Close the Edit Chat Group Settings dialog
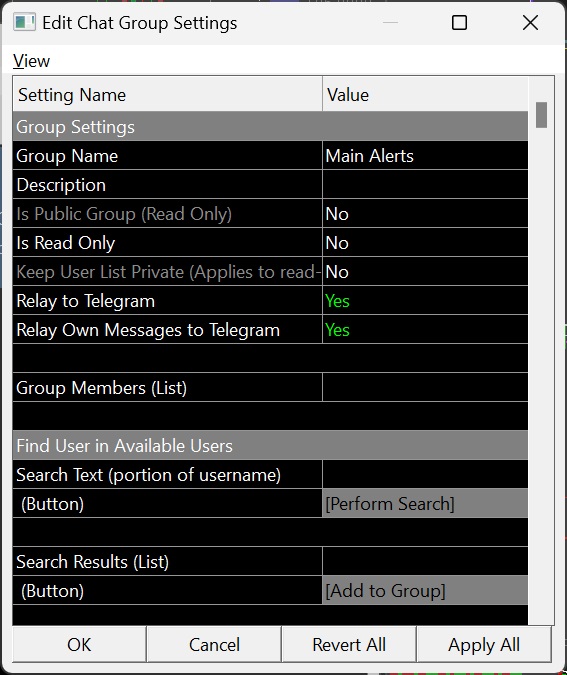 point(530,22)
